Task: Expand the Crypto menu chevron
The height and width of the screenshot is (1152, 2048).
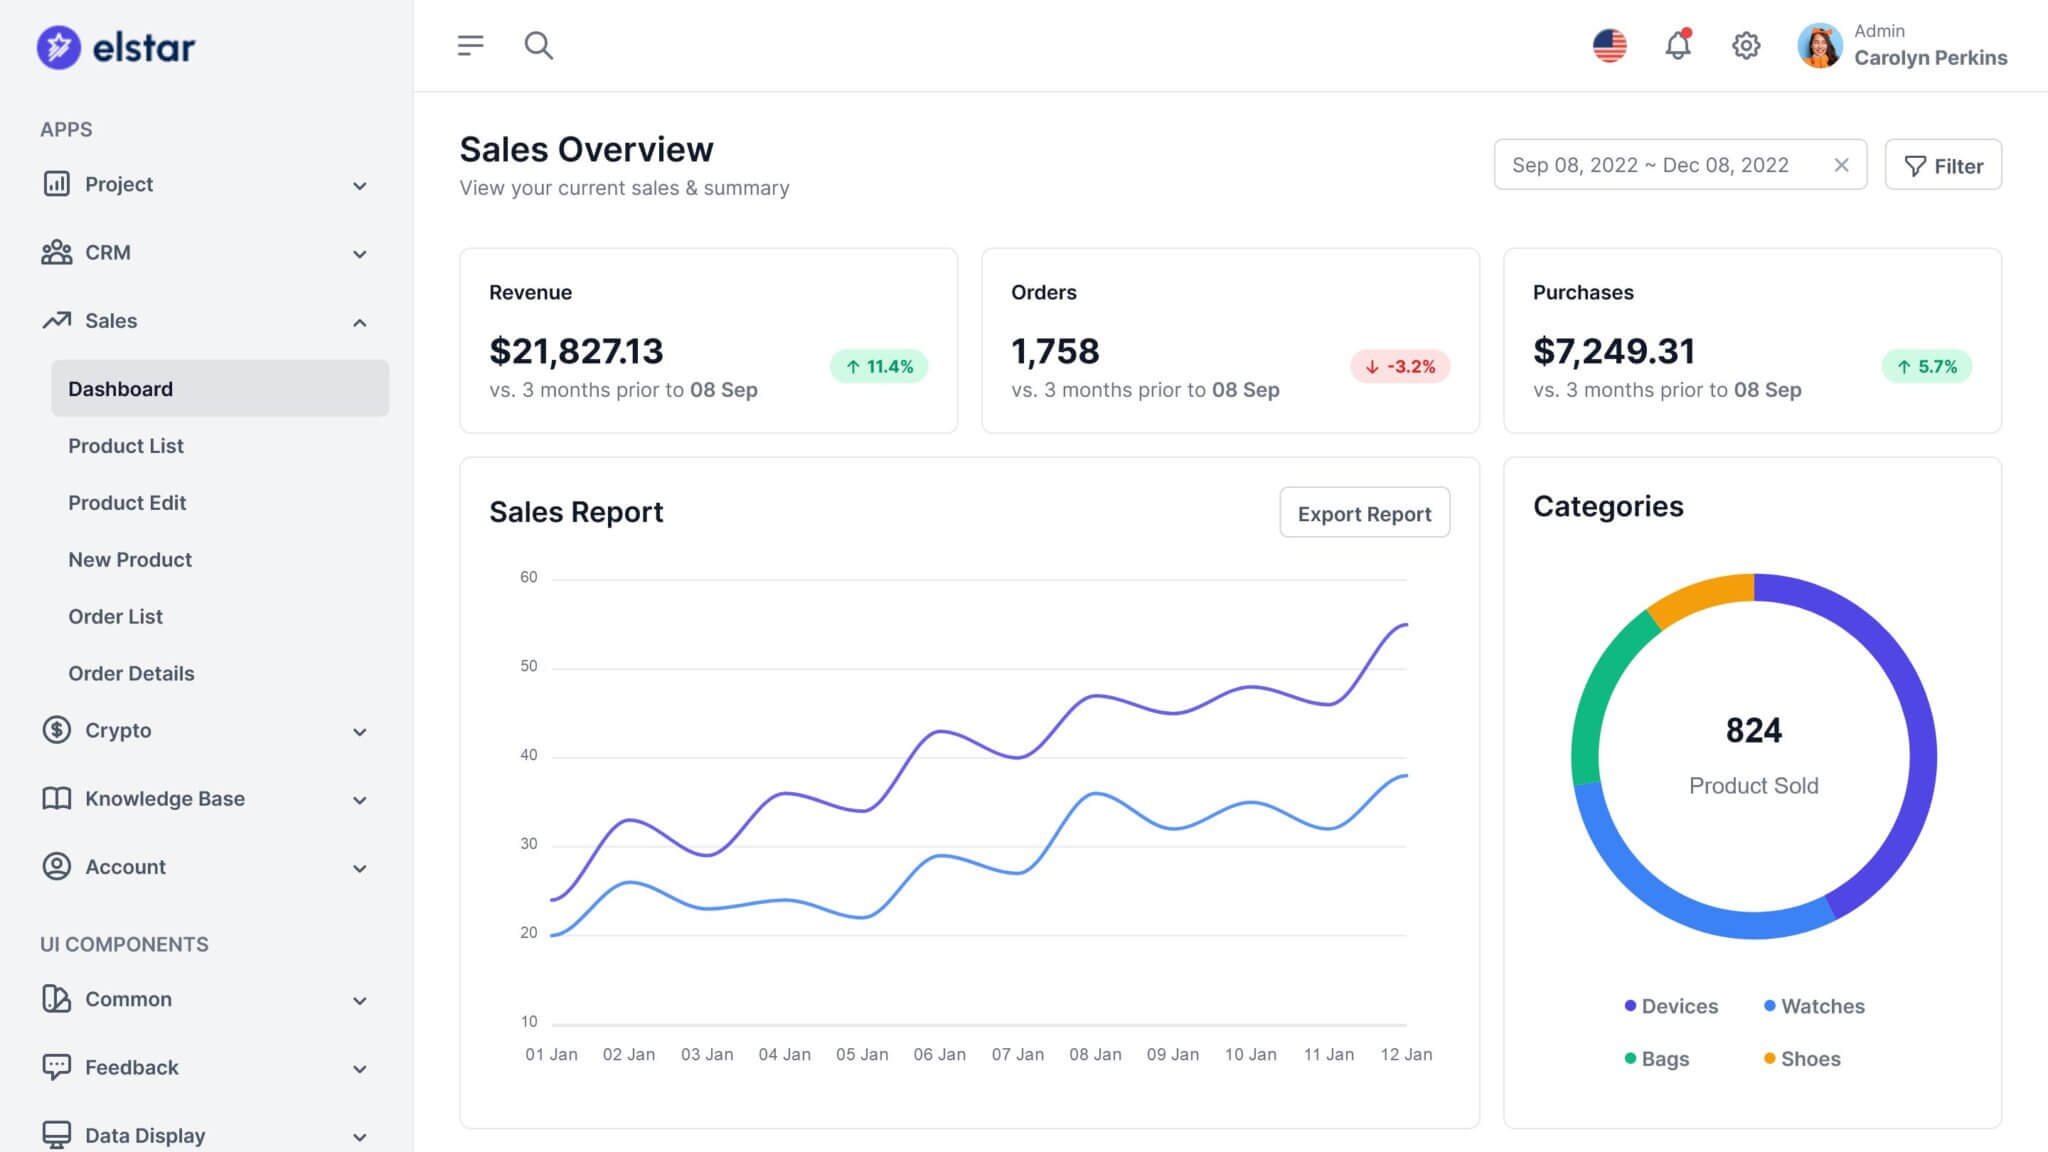Action: 360,732
